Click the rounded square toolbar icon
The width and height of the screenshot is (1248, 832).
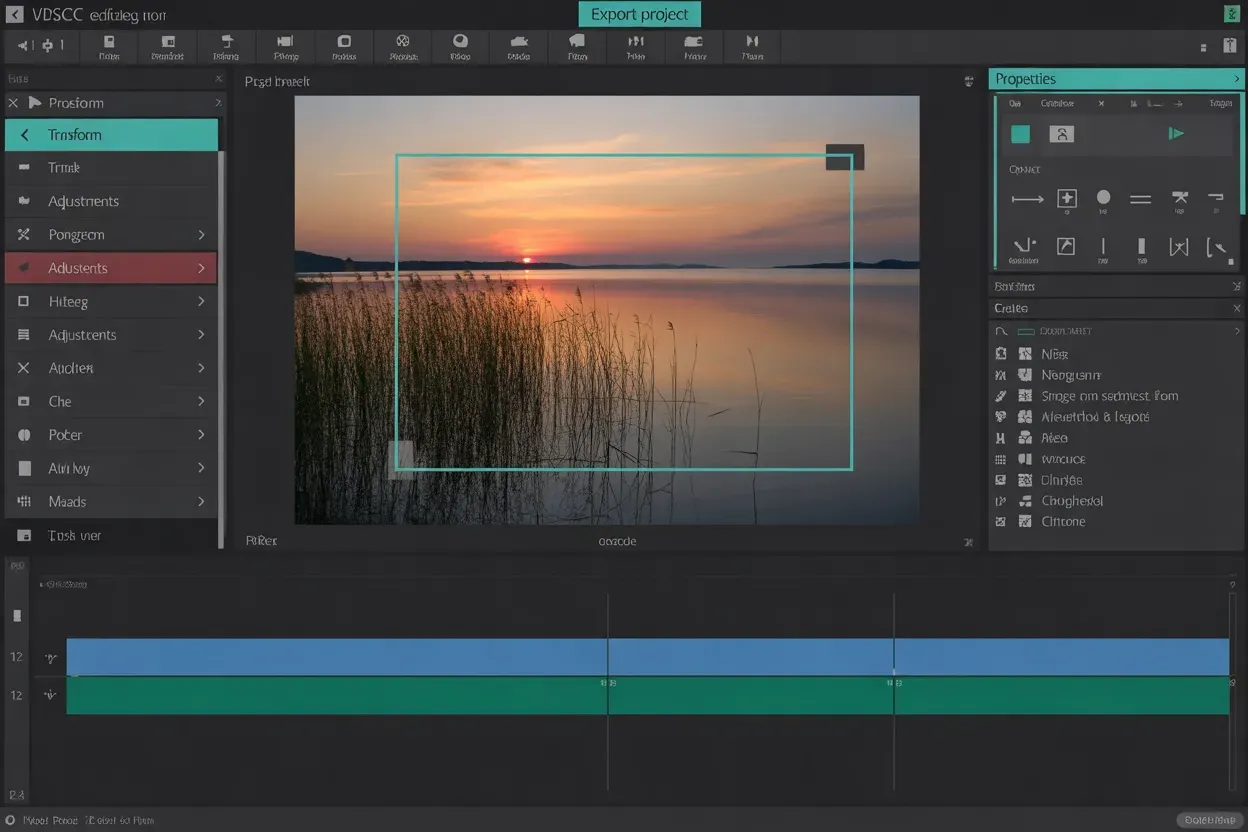[344, 42]
